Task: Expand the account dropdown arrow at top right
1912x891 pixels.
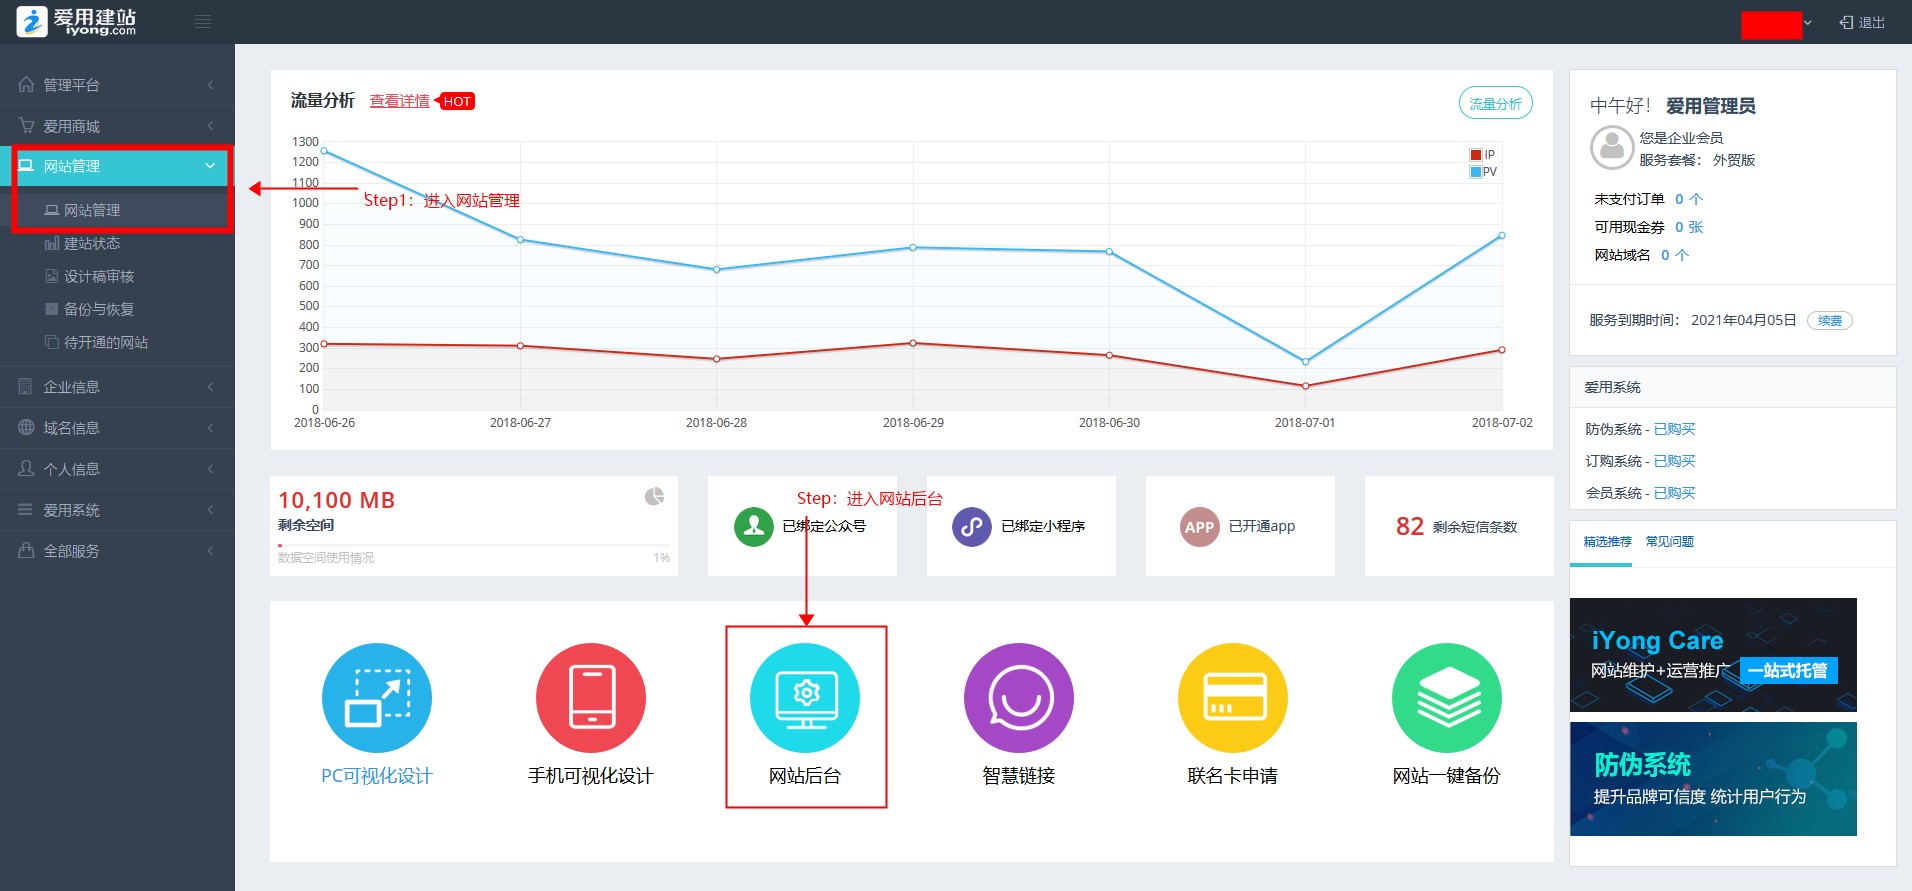Action: tap(1807, 22)
